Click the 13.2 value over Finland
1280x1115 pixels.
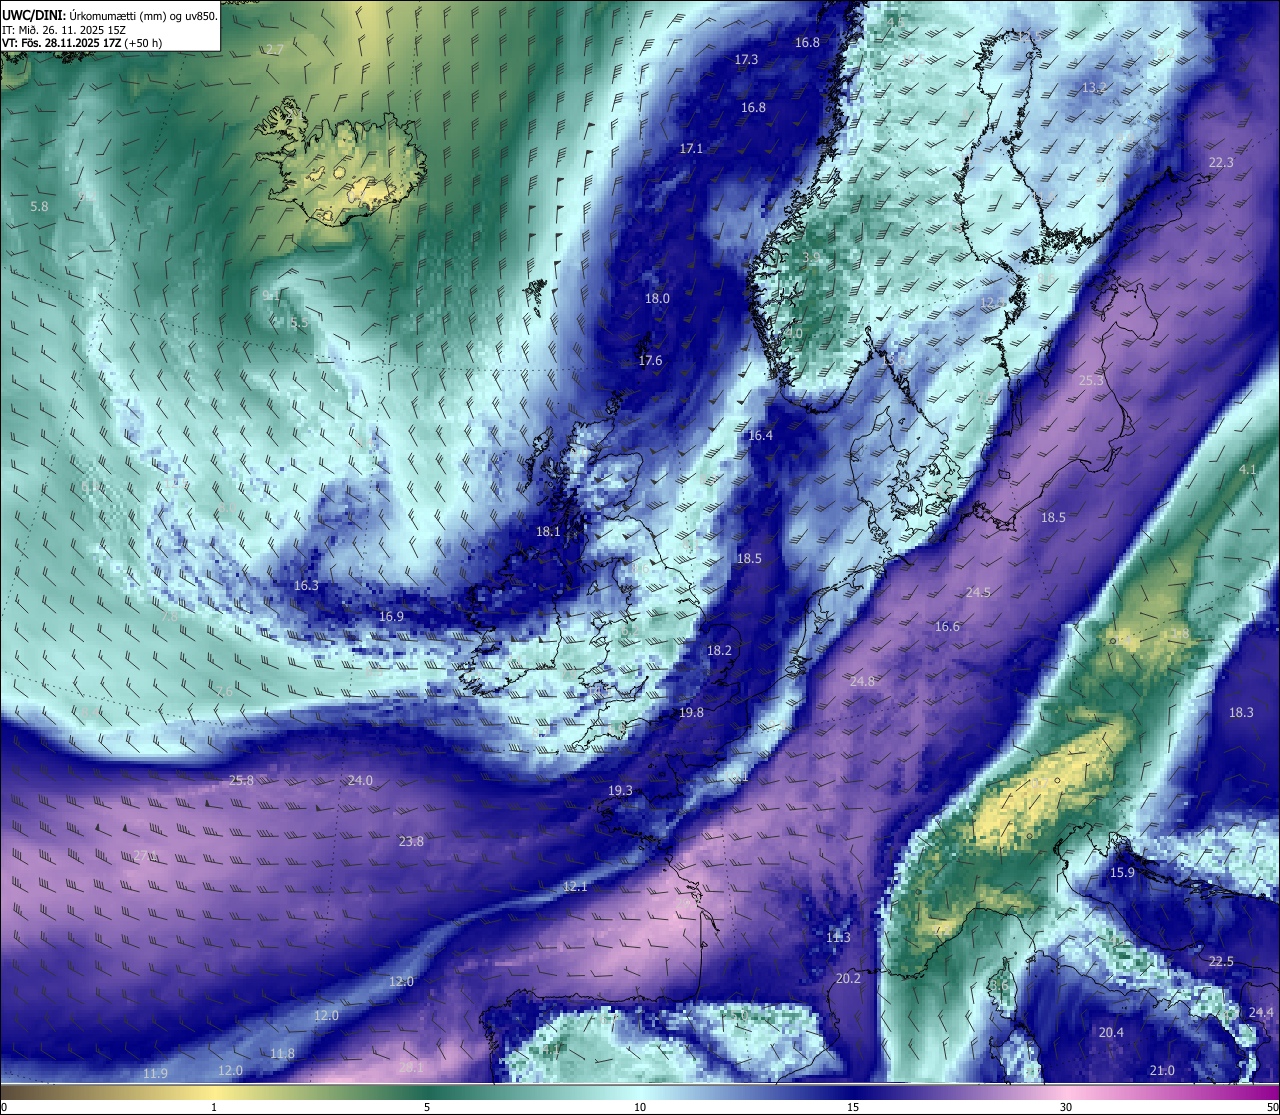[x=1095, y=88]
